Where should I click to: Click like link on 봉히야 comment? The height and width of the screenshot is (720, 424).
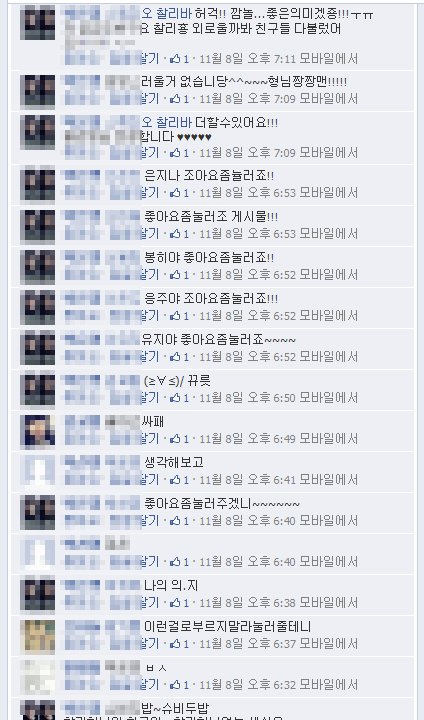click(x=150, y=275)
